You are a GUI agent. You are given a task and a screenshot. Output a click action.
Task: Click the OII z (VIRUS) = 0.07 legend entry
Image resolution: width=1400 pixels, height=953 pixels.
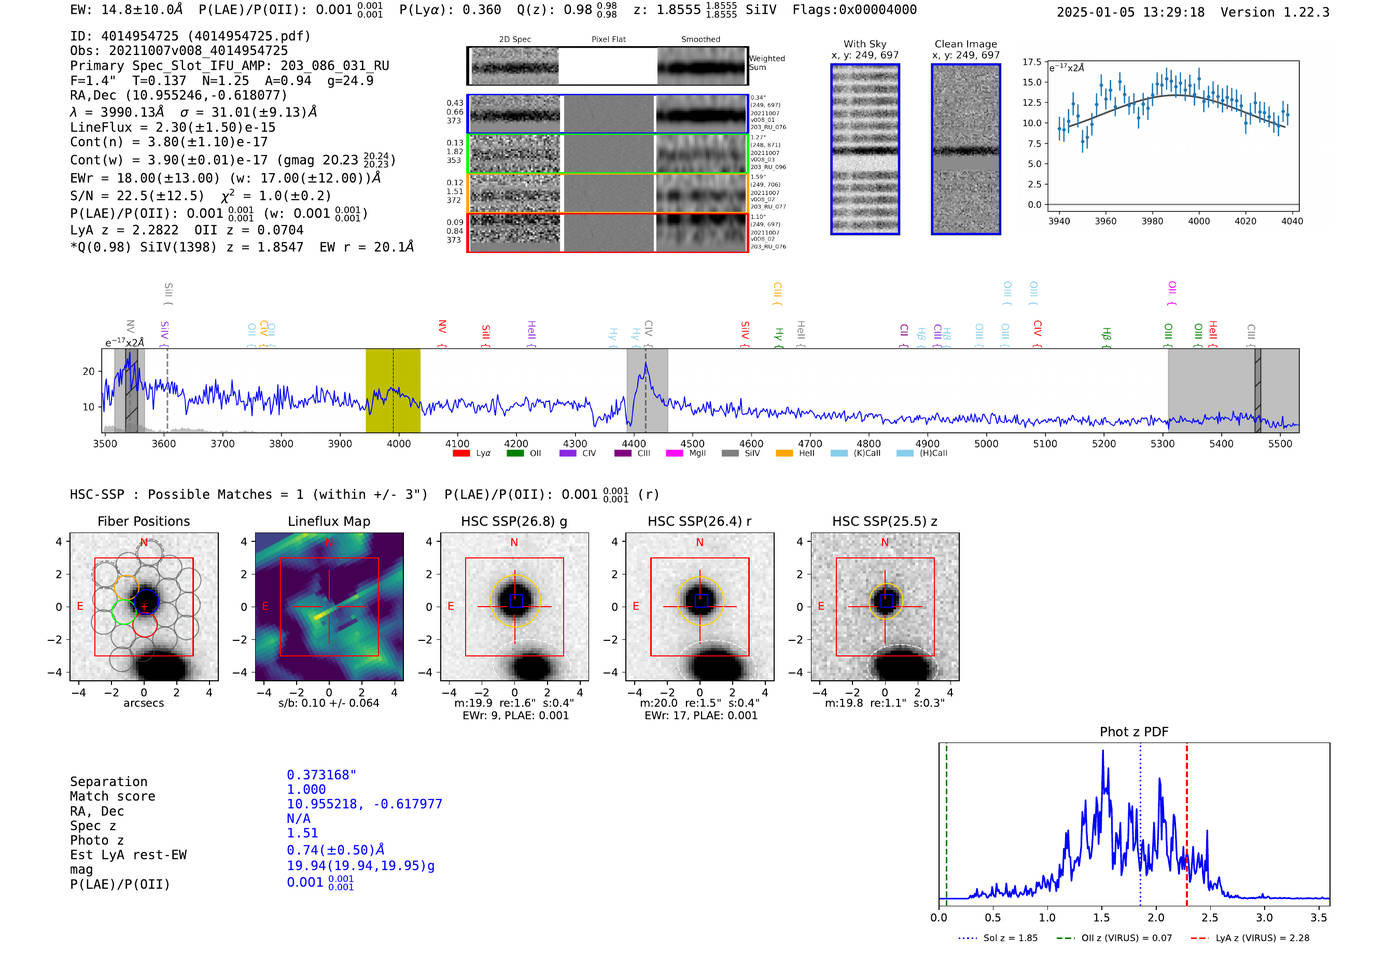click(x=1114, y=938)
